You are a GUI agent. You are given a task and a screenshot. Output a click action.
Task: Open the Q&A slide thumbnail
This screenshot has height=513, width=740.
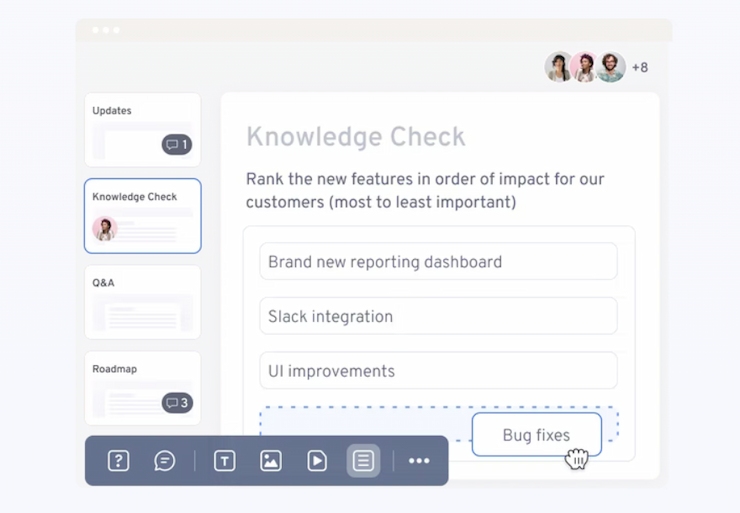[x=143, y=302]
